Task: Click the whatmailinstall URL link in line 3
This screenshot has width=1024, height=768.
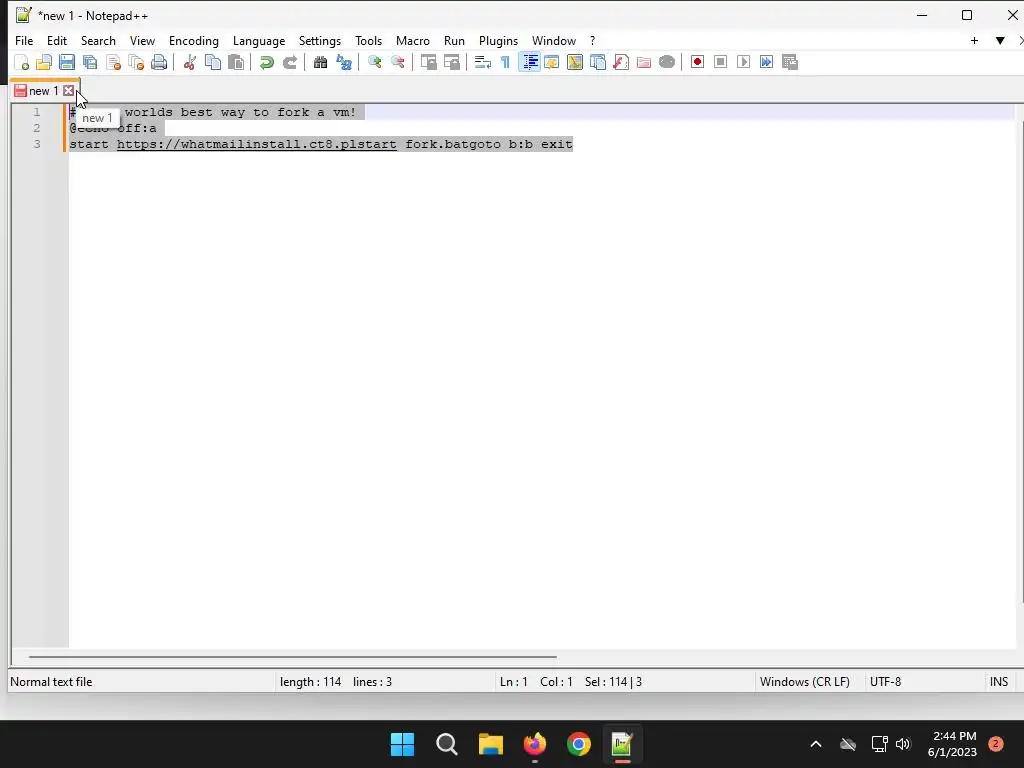Action: click(x=257, y=144)
